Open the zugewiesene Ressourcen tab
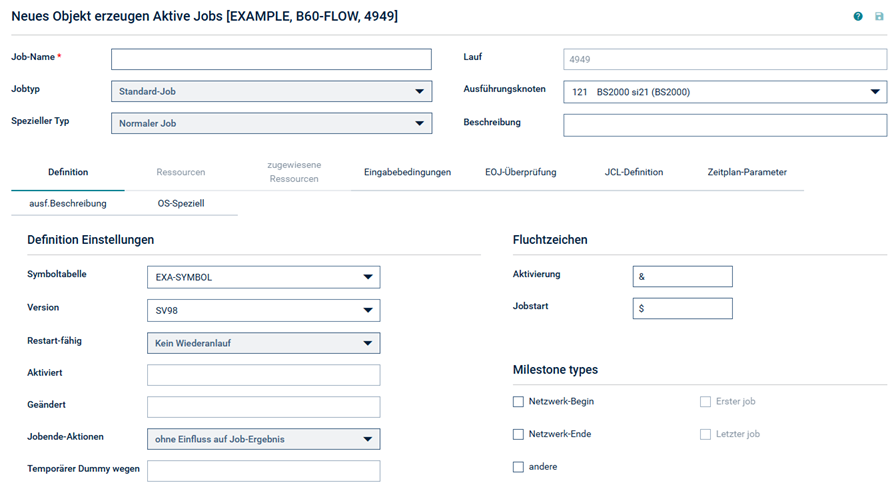 294,172
